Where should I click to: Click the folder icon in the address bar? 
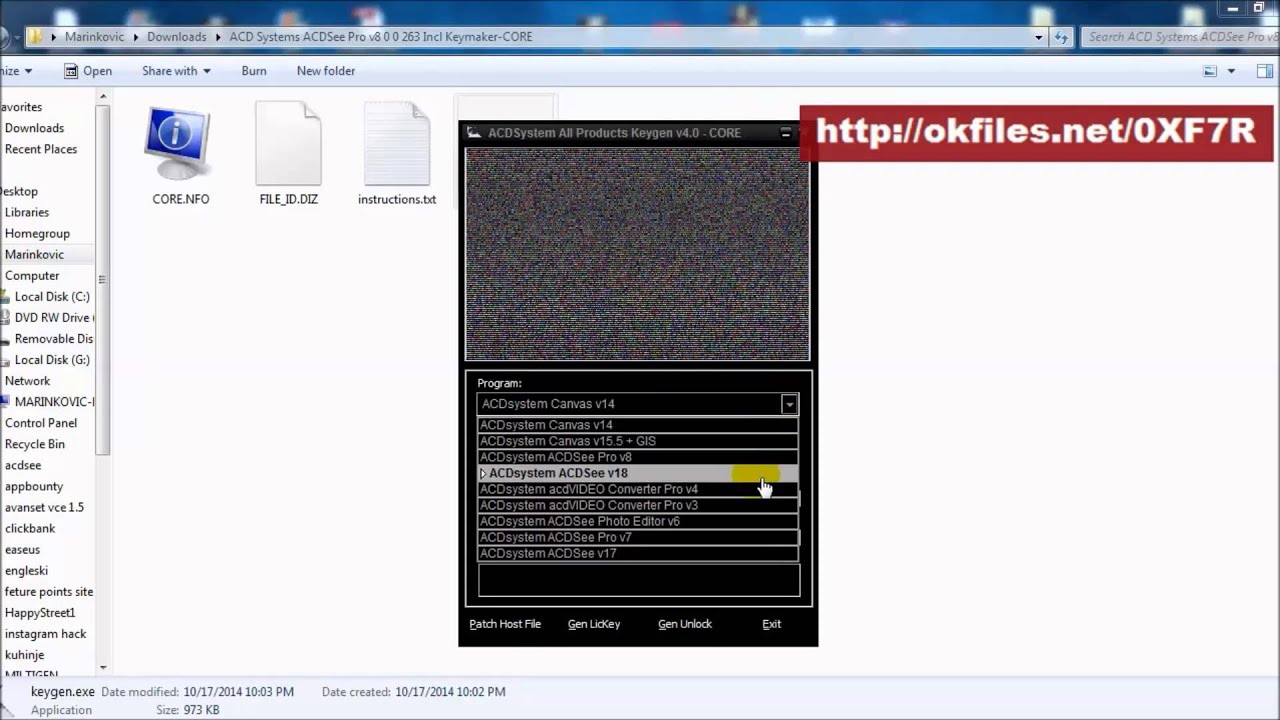tap(35, 37)
